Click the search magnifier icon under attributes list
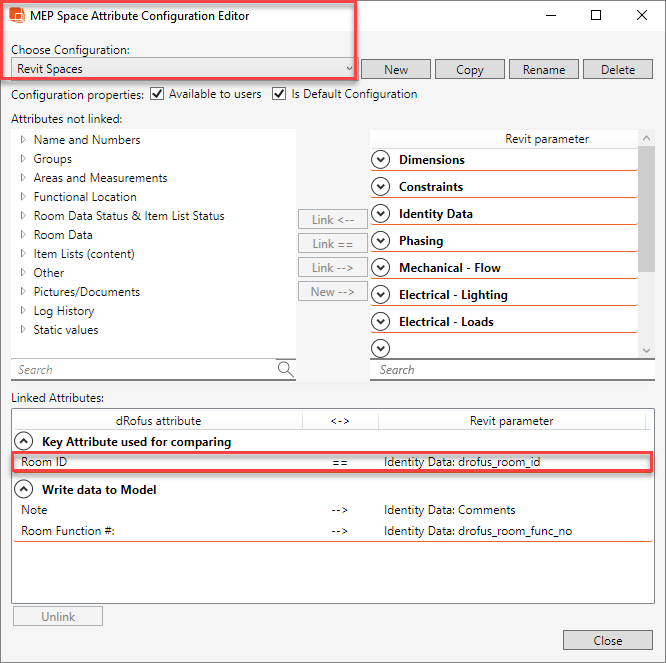This screenshot has height=663, width=666. coord(286,370)
